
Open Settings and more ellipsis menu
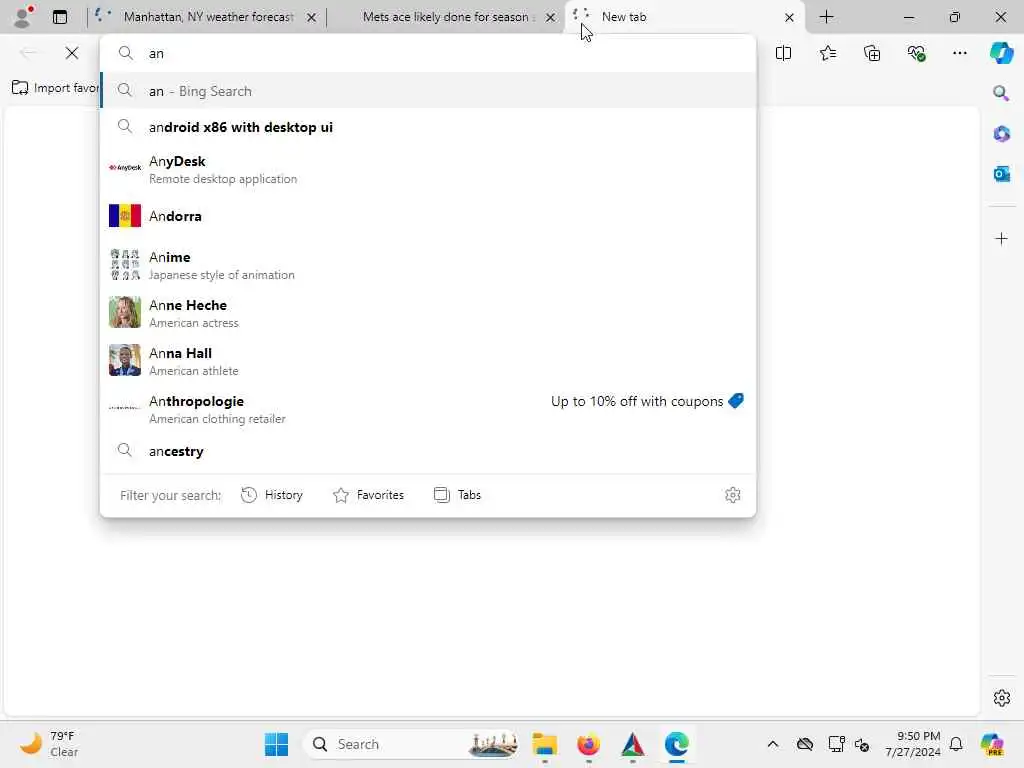[959, 53]
